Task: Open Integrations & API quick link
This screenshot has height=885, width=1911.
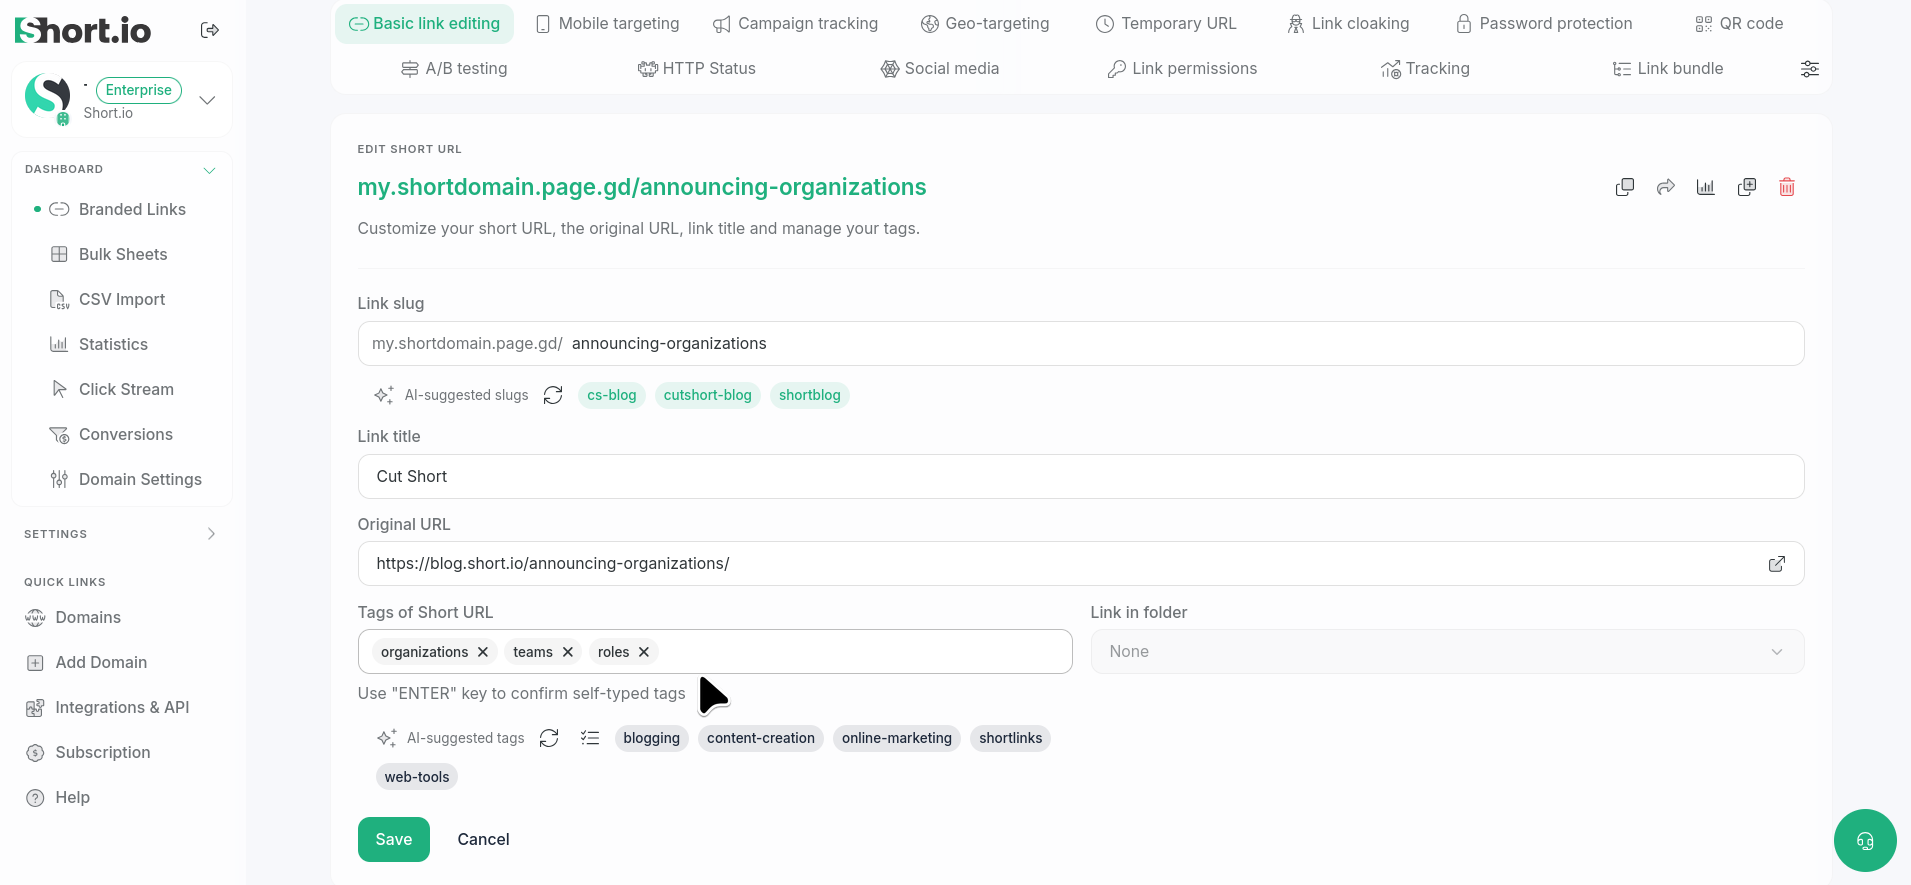Action: click(107, 707)
